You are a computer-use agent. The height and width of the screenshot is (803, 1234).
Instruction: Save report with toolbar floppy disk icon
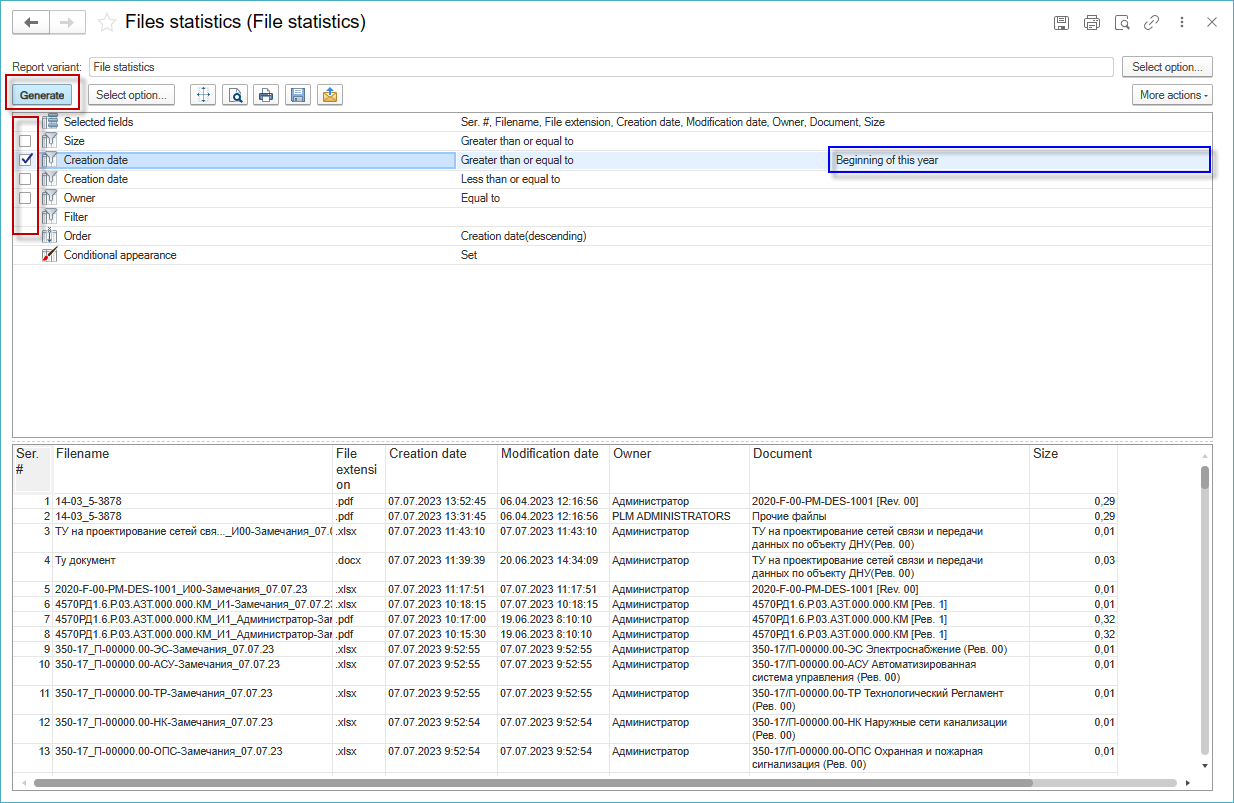pyautogui.click(x=297, y=95)
